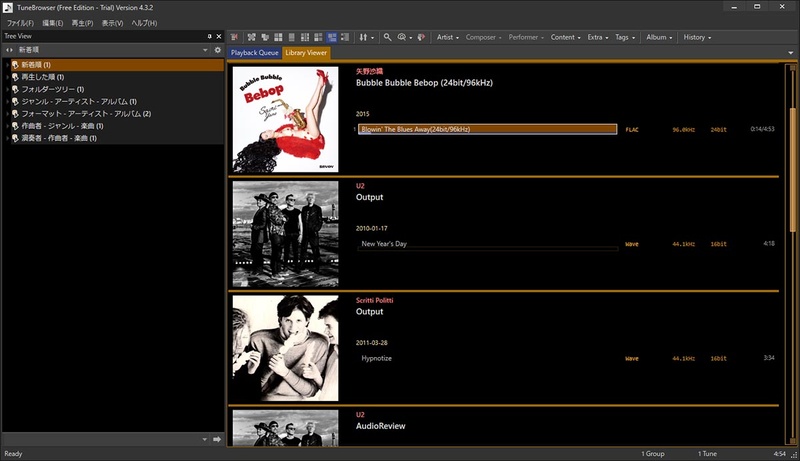This screenshot has width=800, height=461.
Task: Open the tree view selection combo box
Action: click(x=113, y=50)
